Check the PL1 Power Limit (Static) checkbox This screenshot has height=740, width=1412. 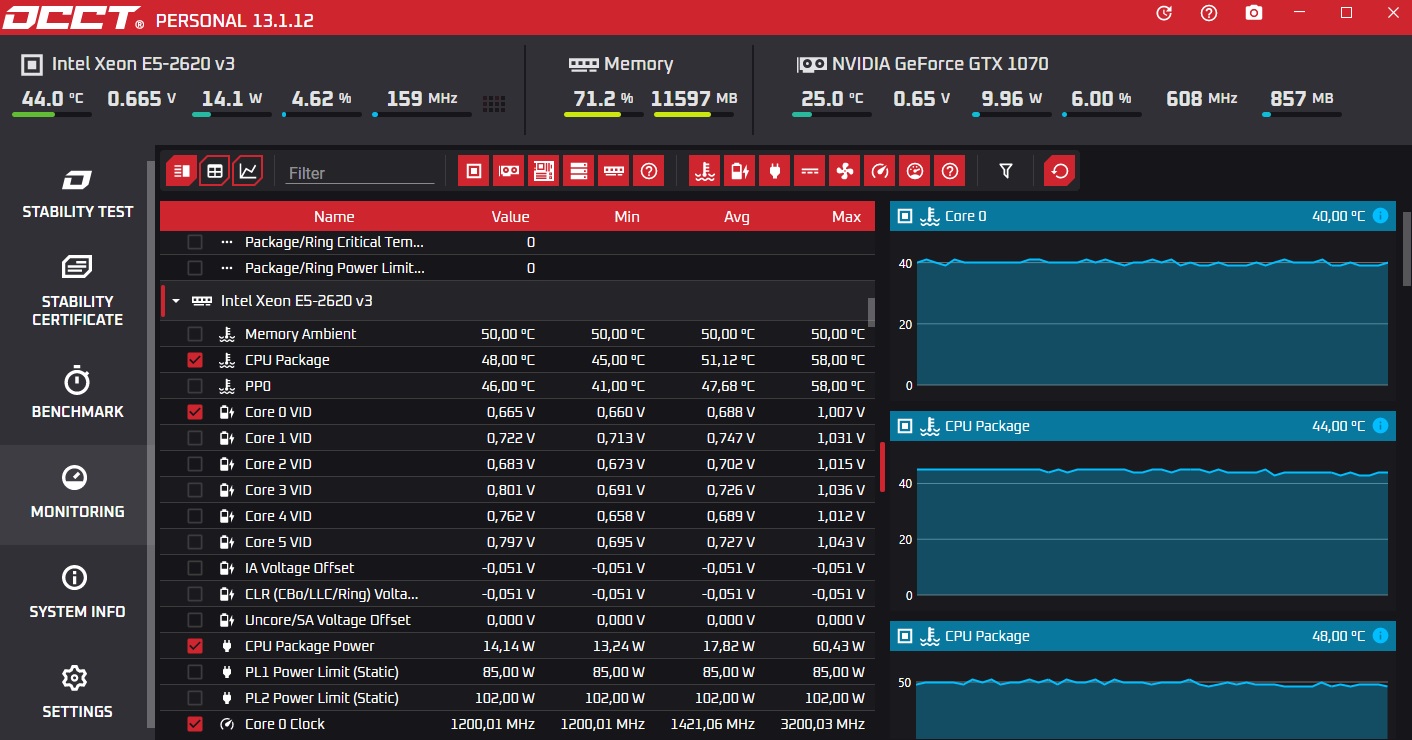(x=195, y=672)
